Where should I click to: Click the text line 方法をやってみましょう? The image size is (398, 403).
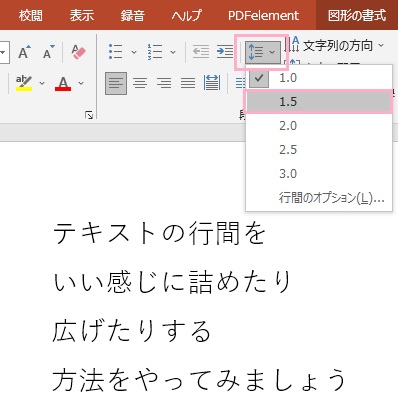point(199,380)
